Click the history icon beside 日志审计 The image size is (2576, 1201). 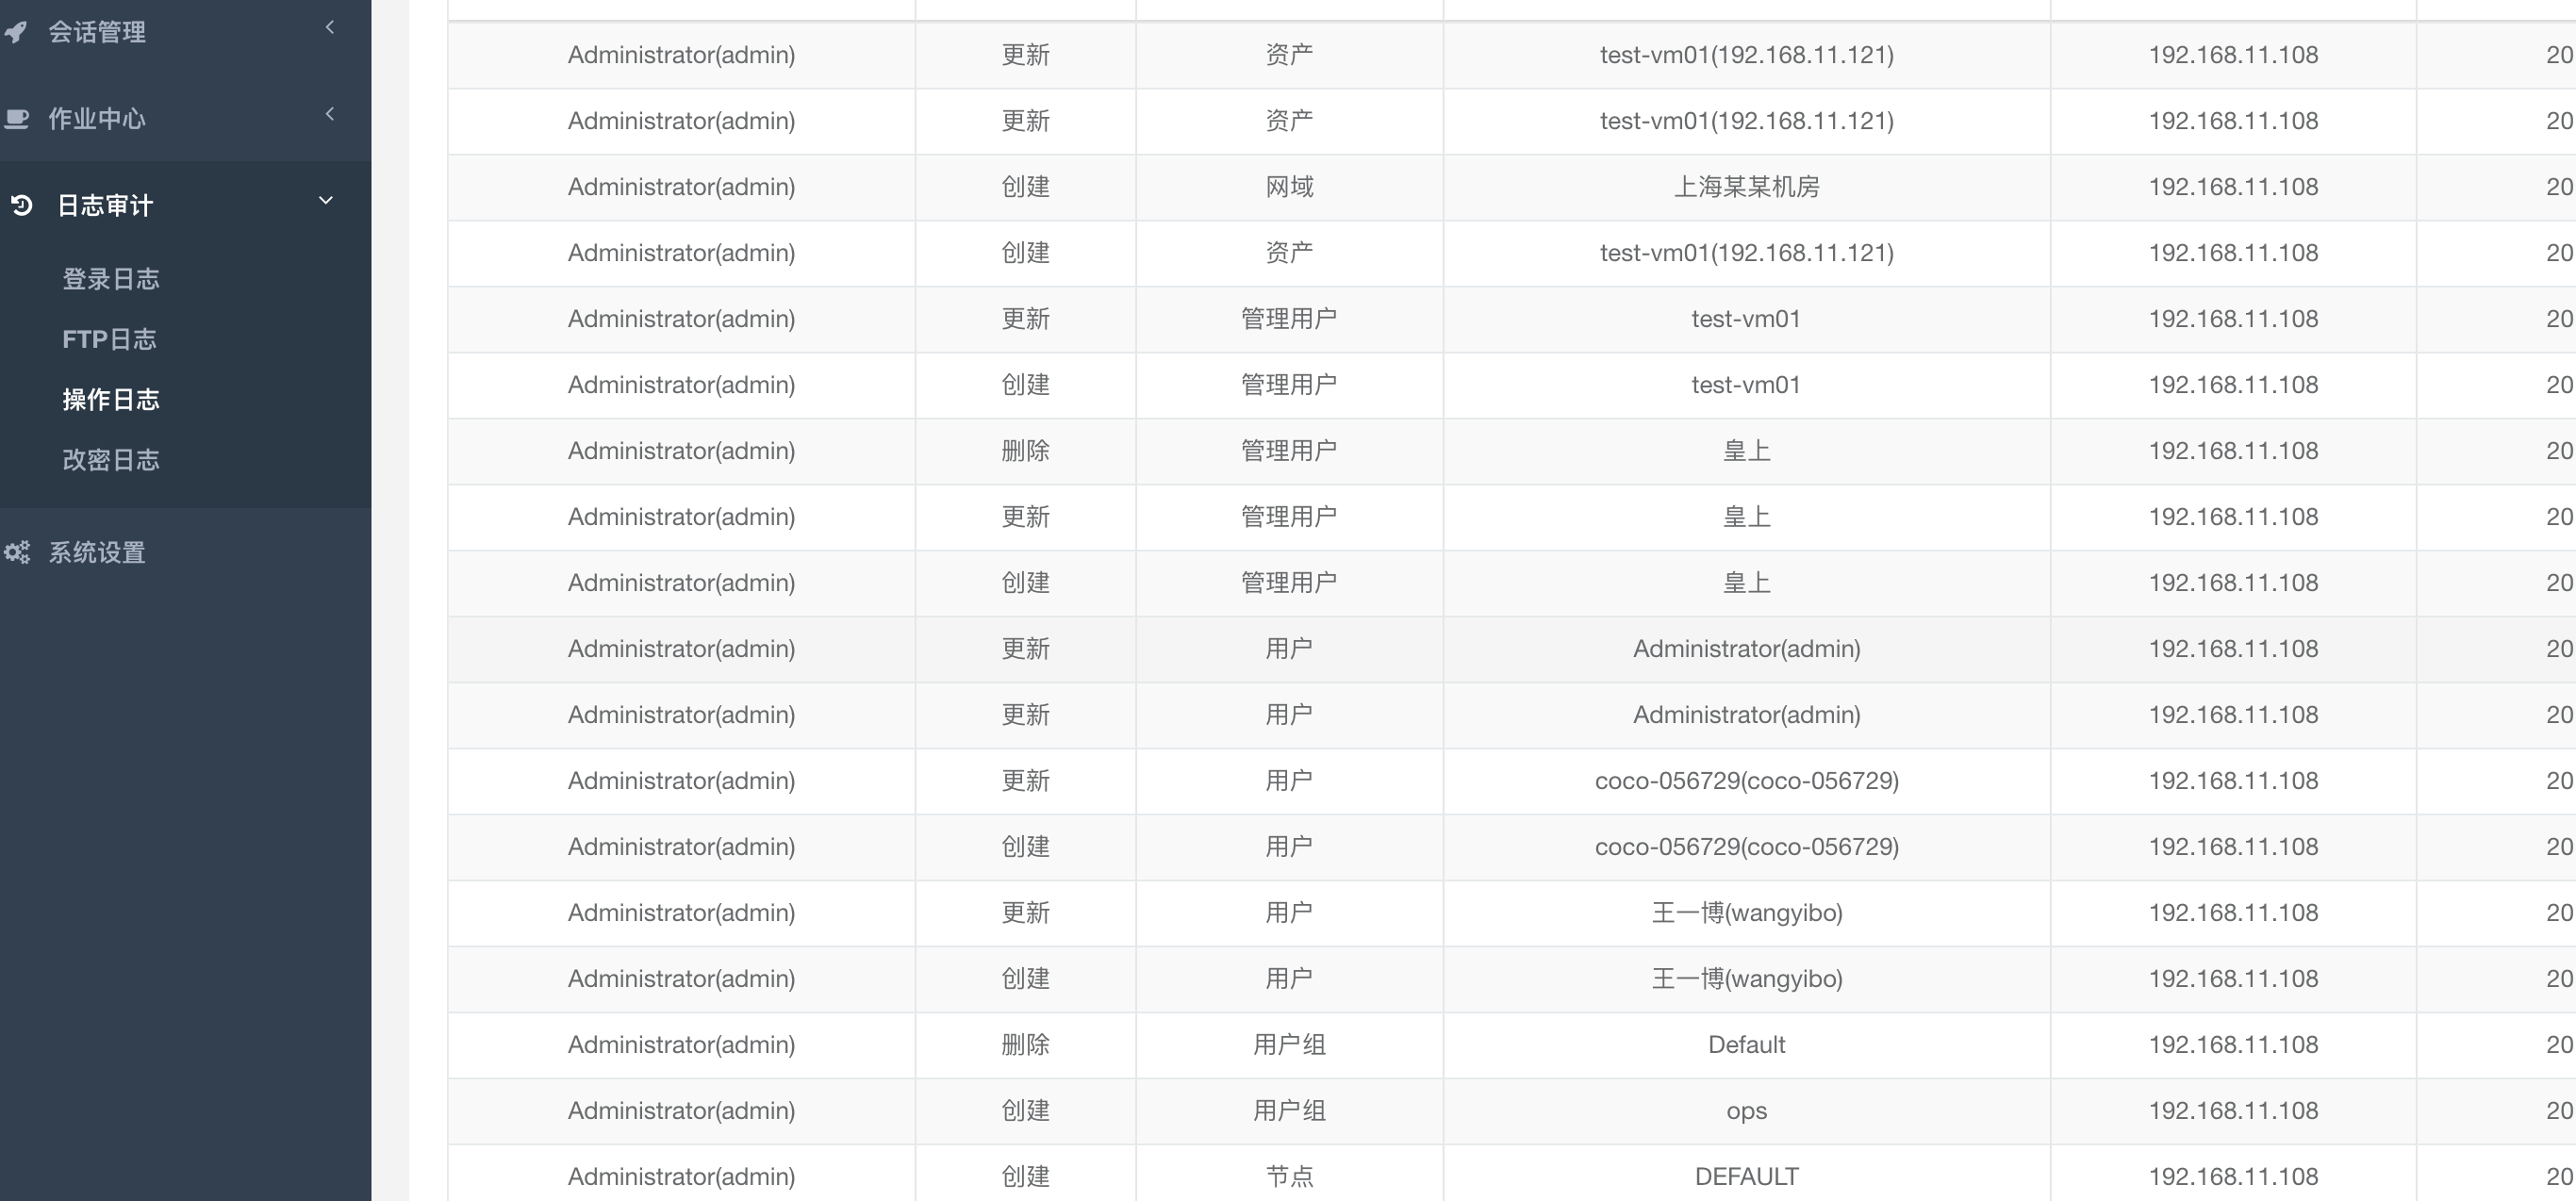coord(22,206)
